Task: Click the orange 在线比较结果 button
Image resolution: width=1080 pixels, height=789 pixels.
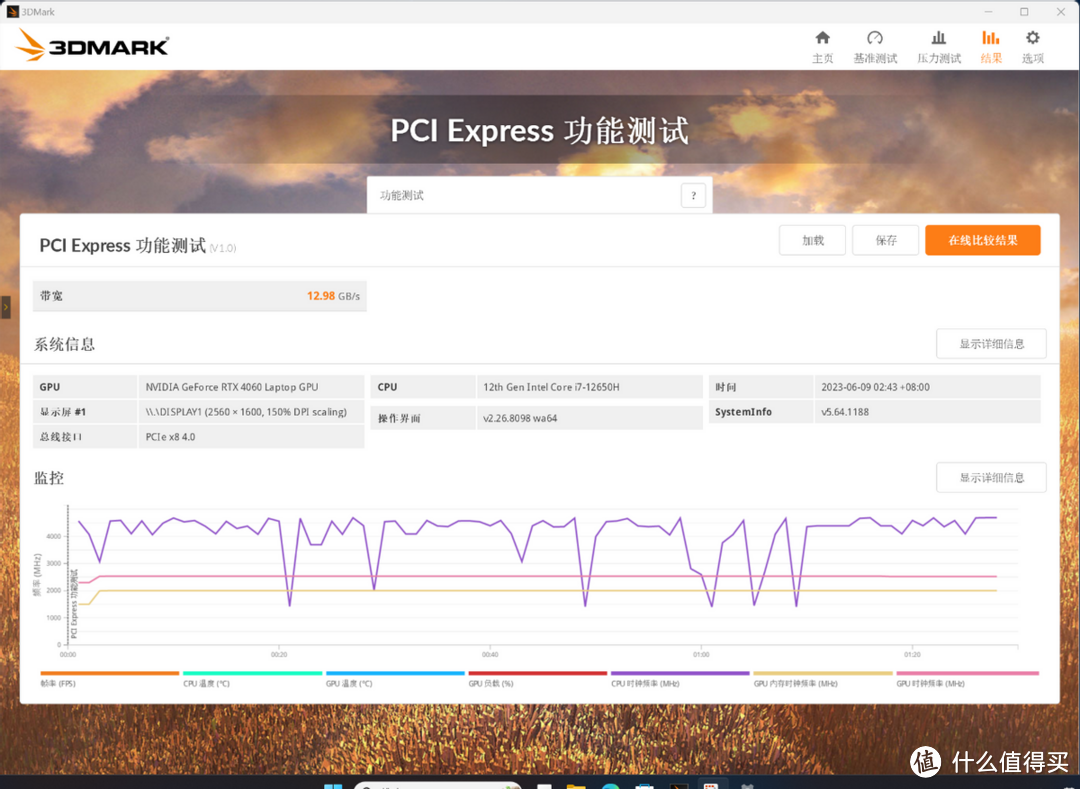Action: pos(982,240)
